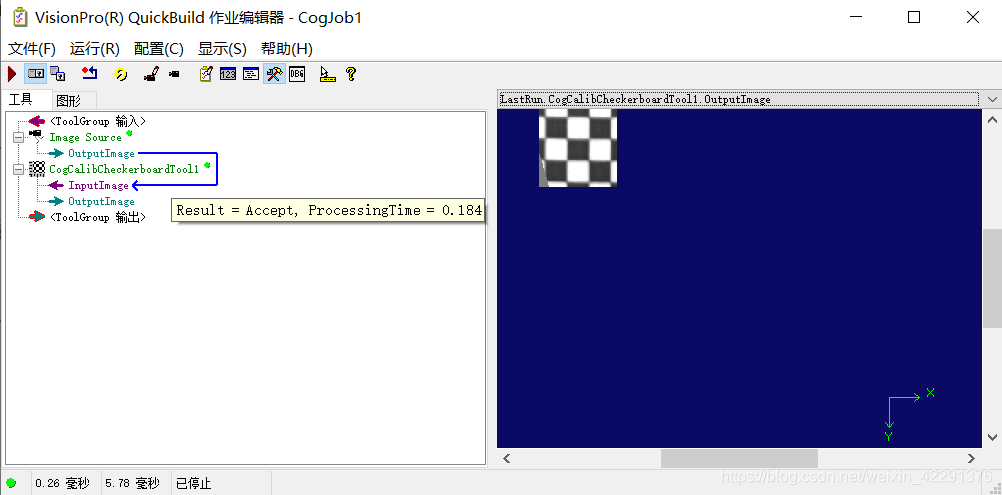
Task: Collapse the Image Source tree node
Action: tap(18, 137)
